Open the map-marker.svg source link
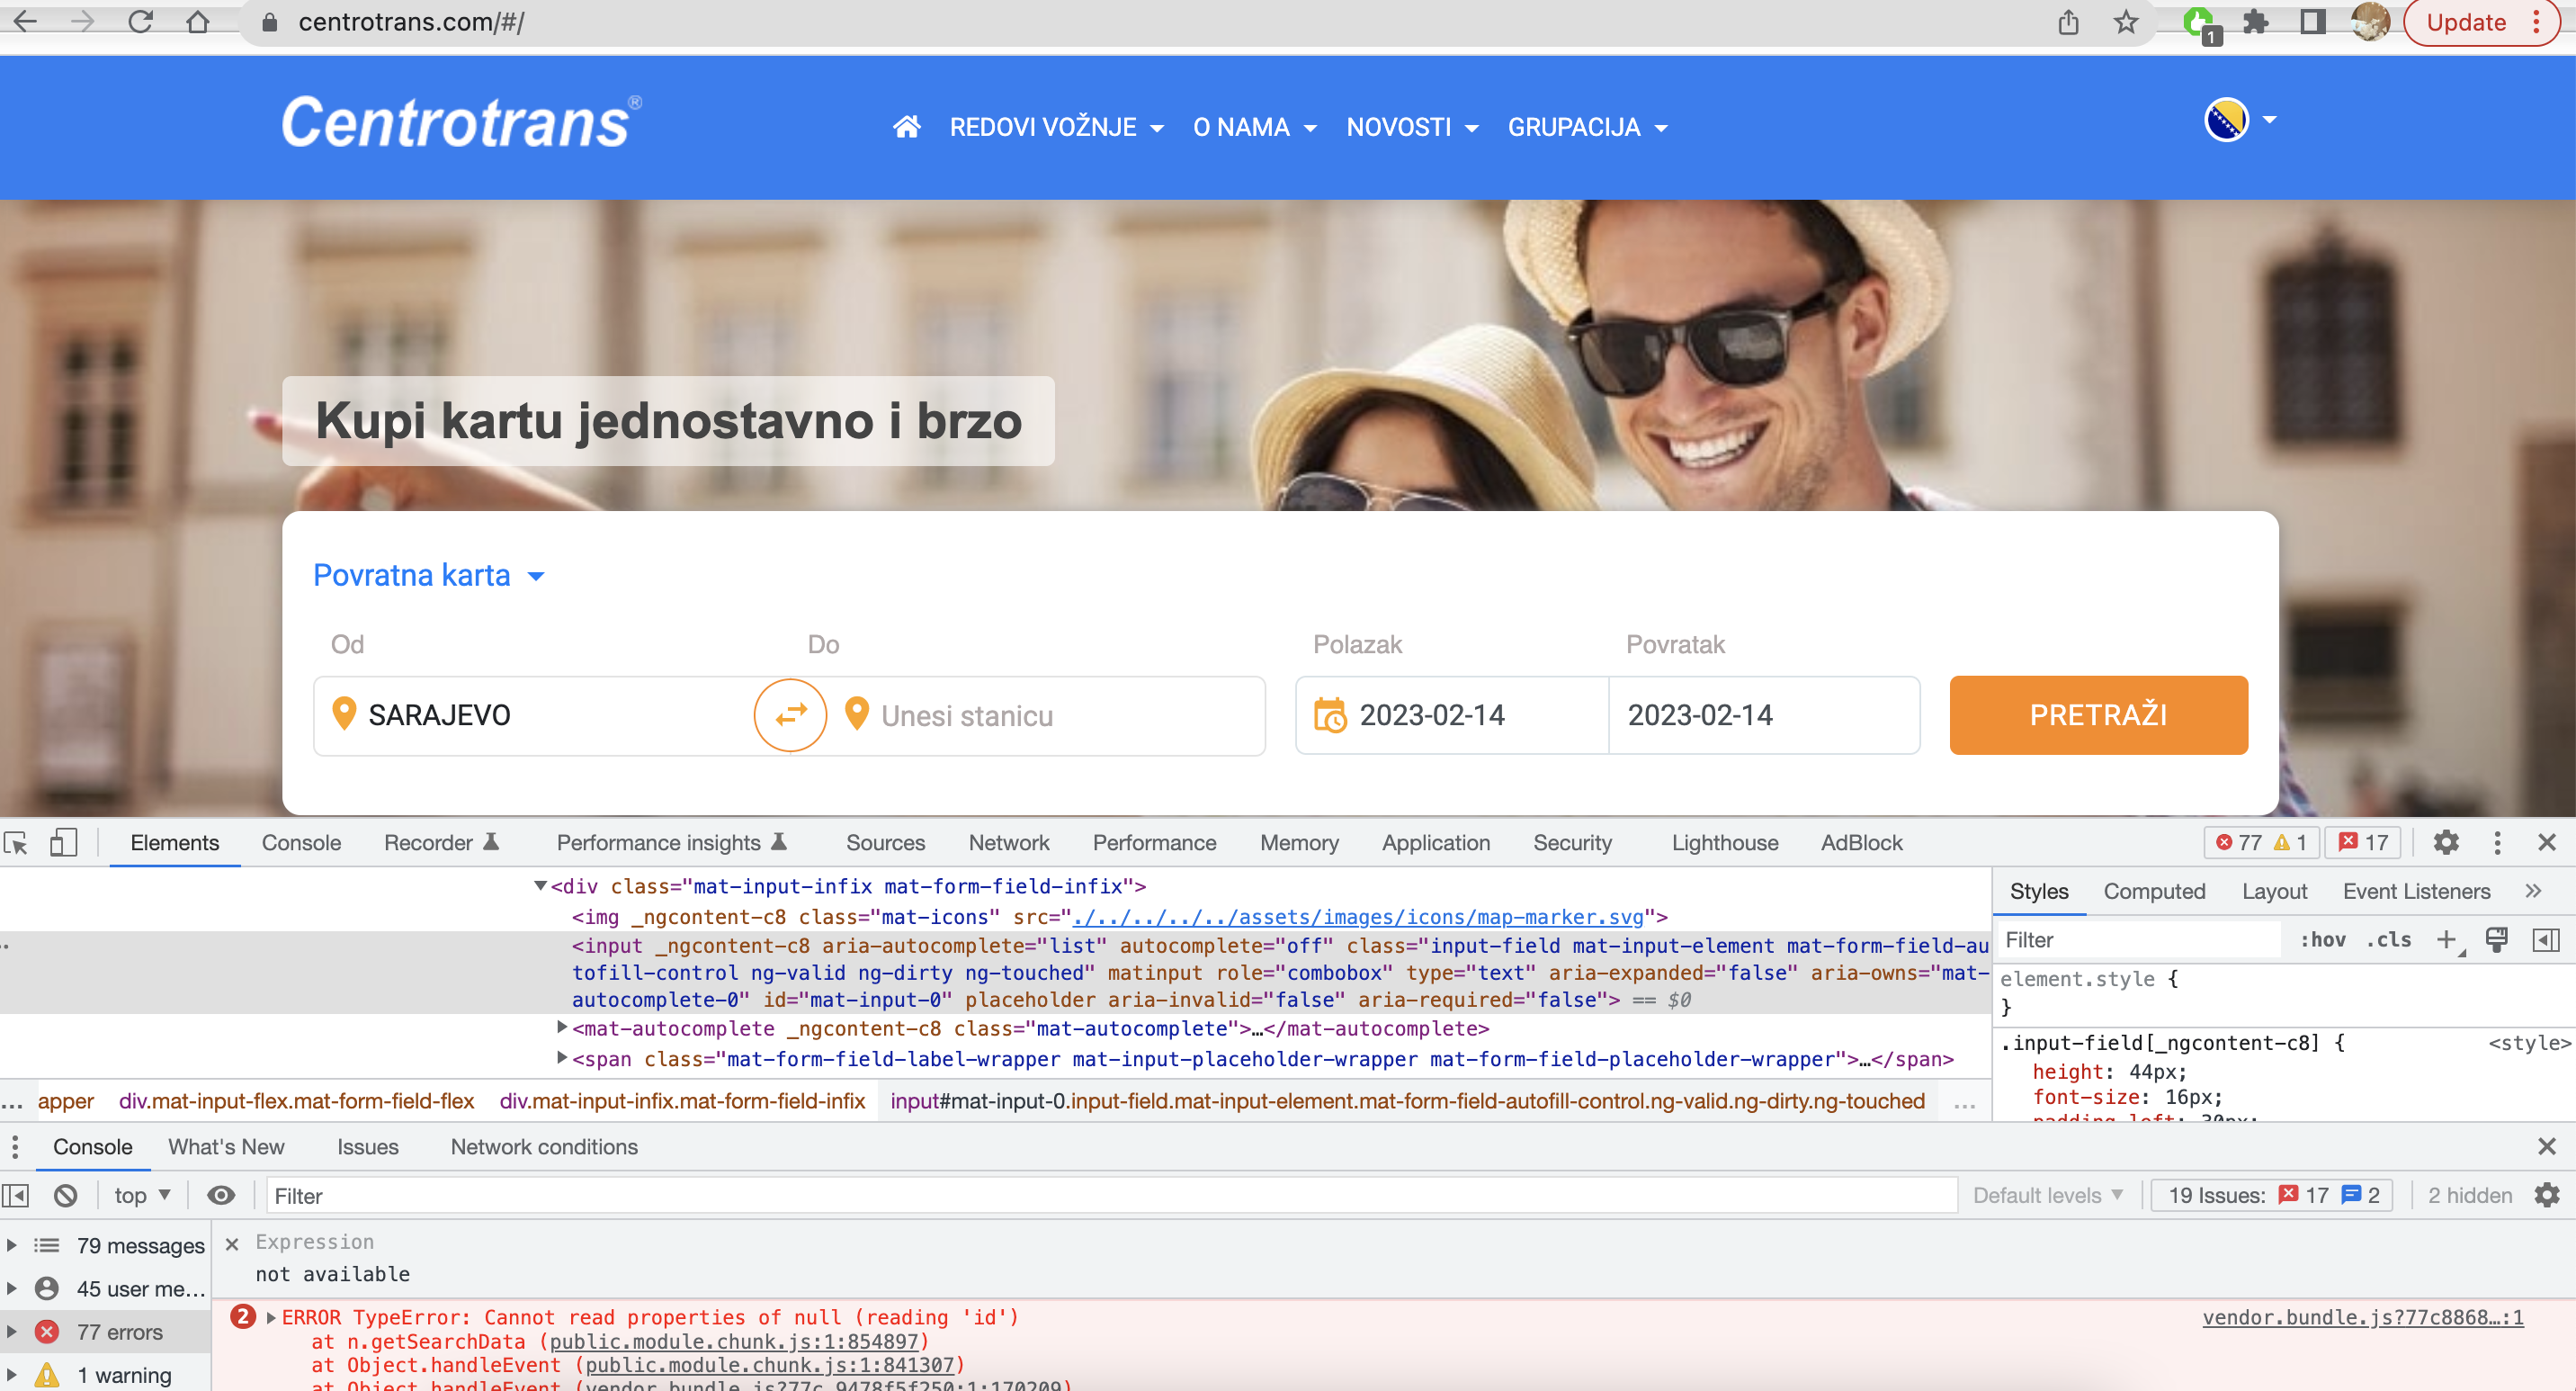The image size is (2576, 1391). coord(1357,916)
